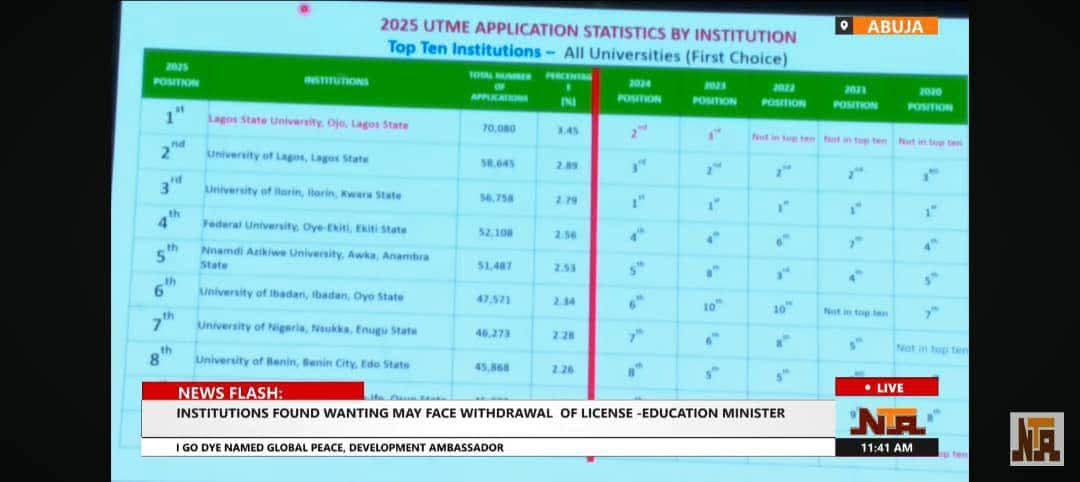The image size is (1080, 482).
Task: Select the Lagos State University row name
Action: click(x=308, y=123)
